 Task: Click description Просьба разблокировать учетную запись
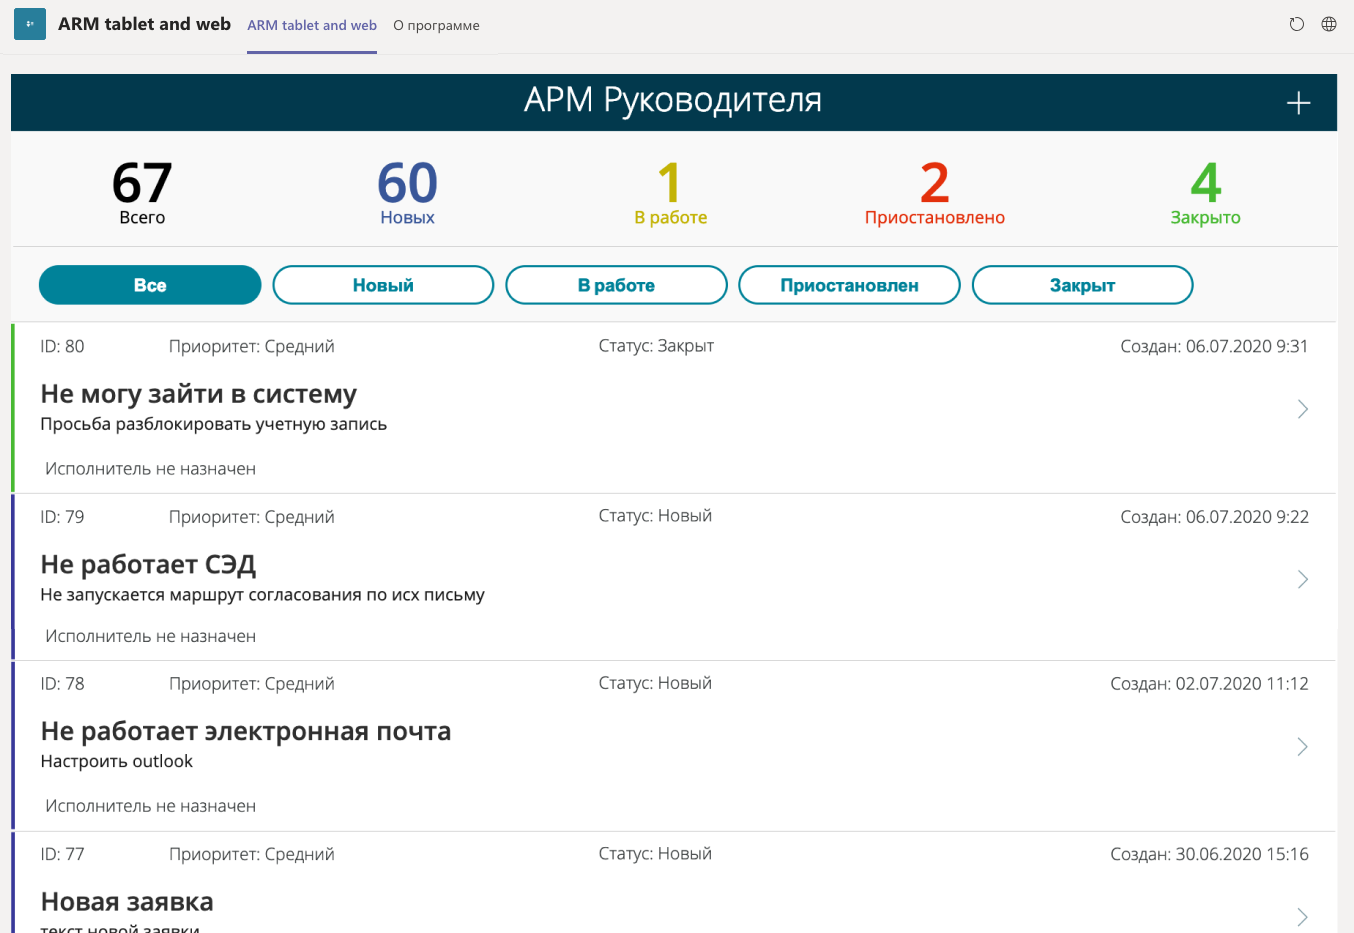(213, 424)
